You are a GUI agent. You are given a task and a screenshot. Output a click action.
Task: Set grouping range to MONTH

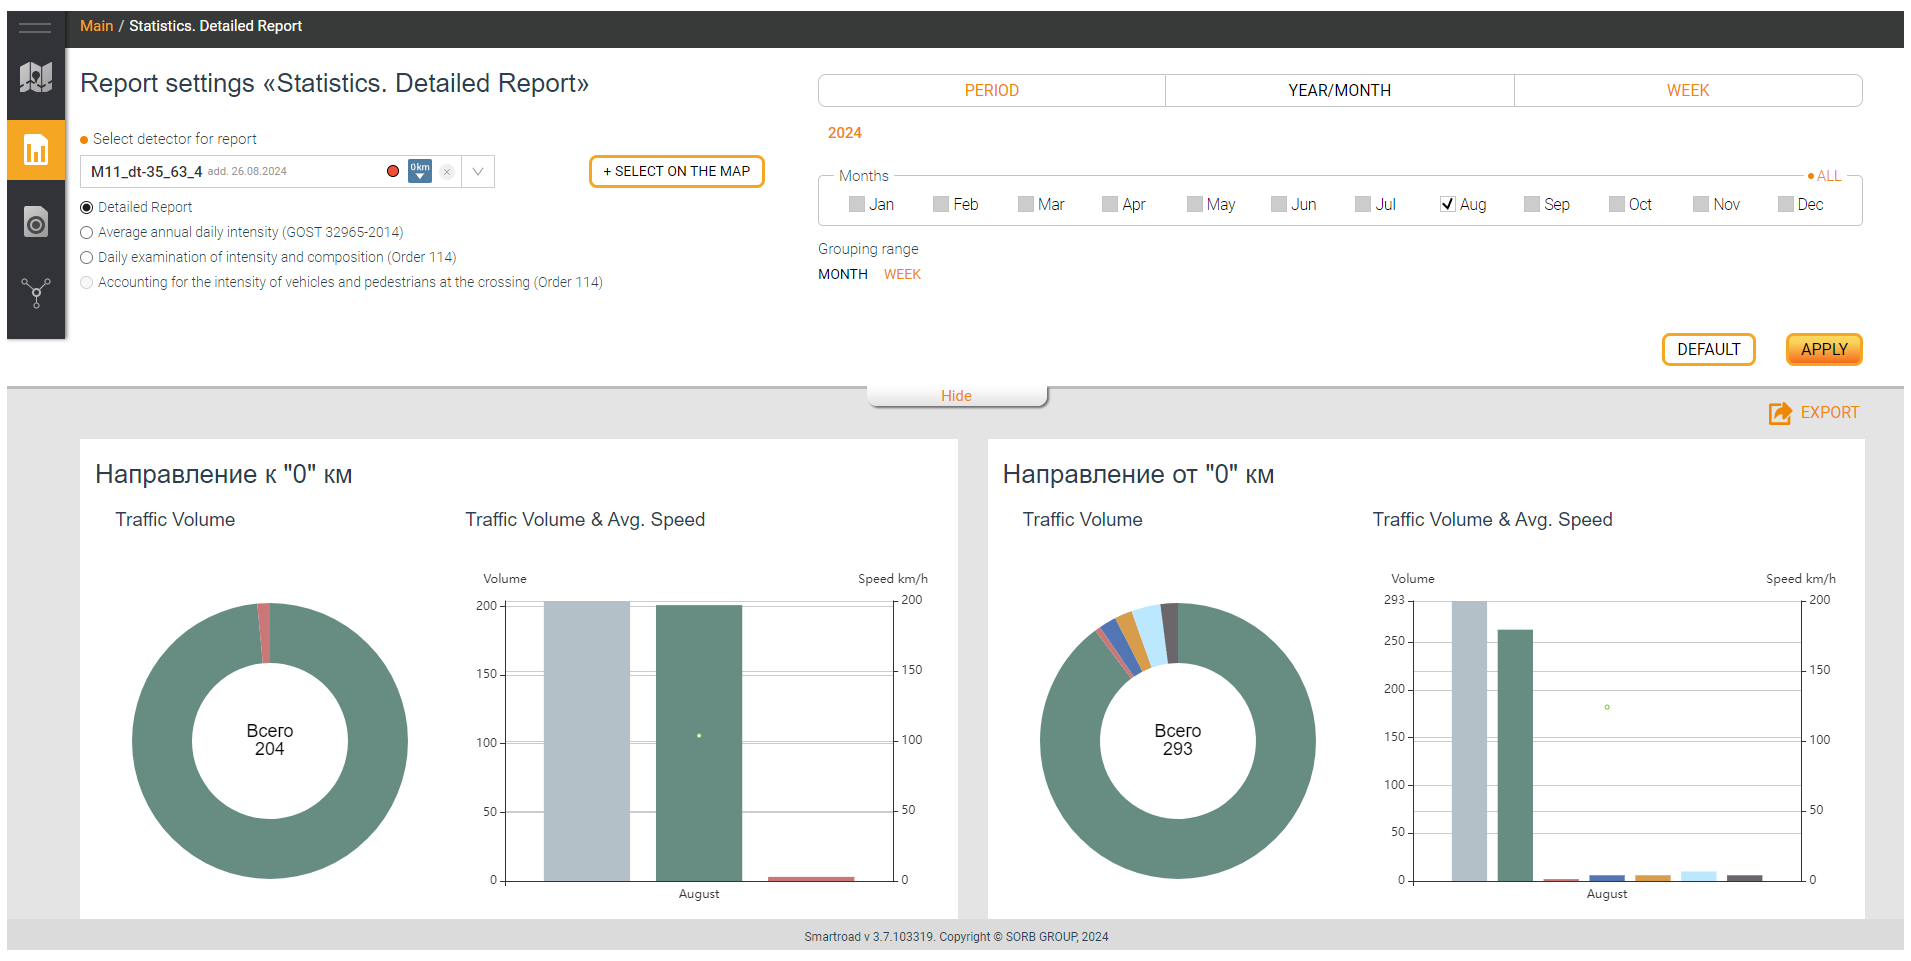click(843, 274)
